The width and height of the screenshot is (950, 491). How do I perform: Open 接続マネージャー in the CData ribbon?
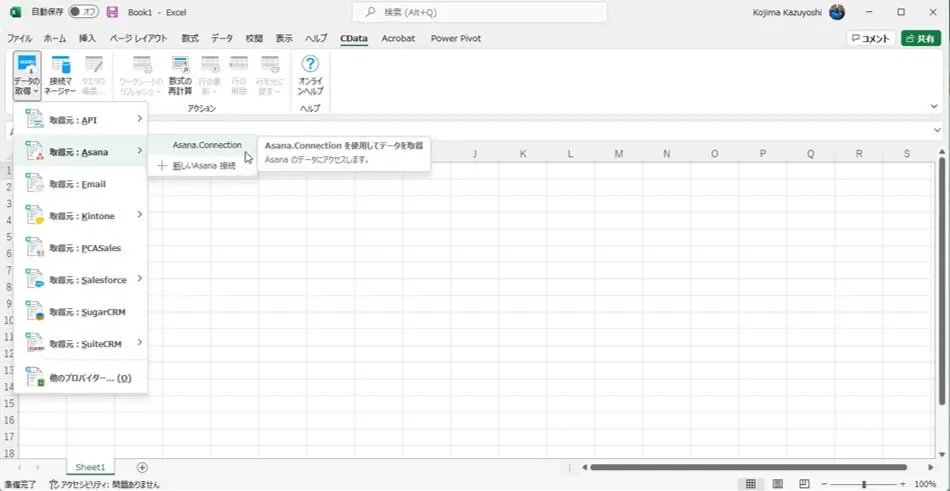click(x=61, y=75)
